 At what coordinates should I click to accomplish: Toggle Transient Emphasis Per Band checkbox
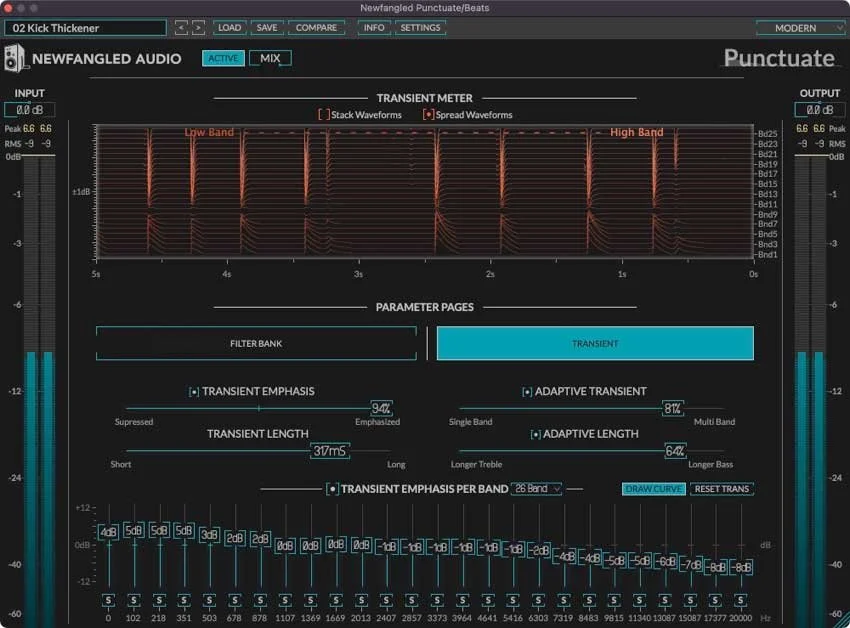332,489
